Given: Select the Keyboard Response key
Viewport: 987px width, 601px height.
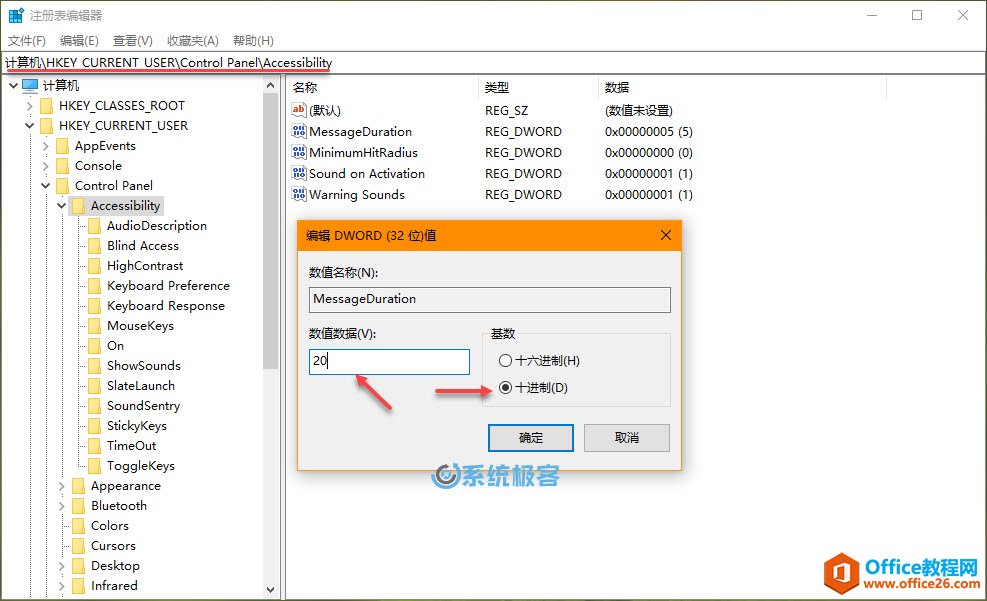Looking at the screenshot, I should coord(166,306).
